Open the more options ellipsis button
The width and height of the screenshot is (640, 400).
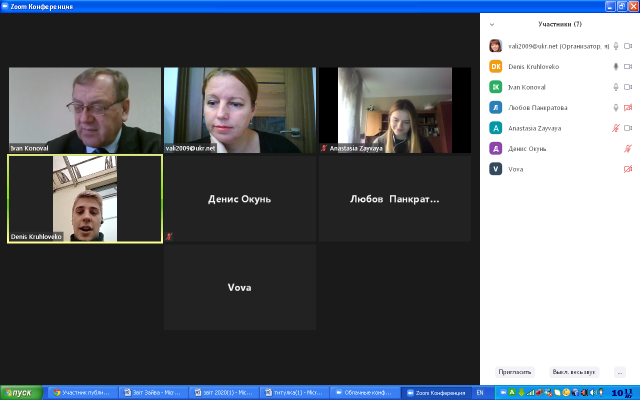click(620, 372)
